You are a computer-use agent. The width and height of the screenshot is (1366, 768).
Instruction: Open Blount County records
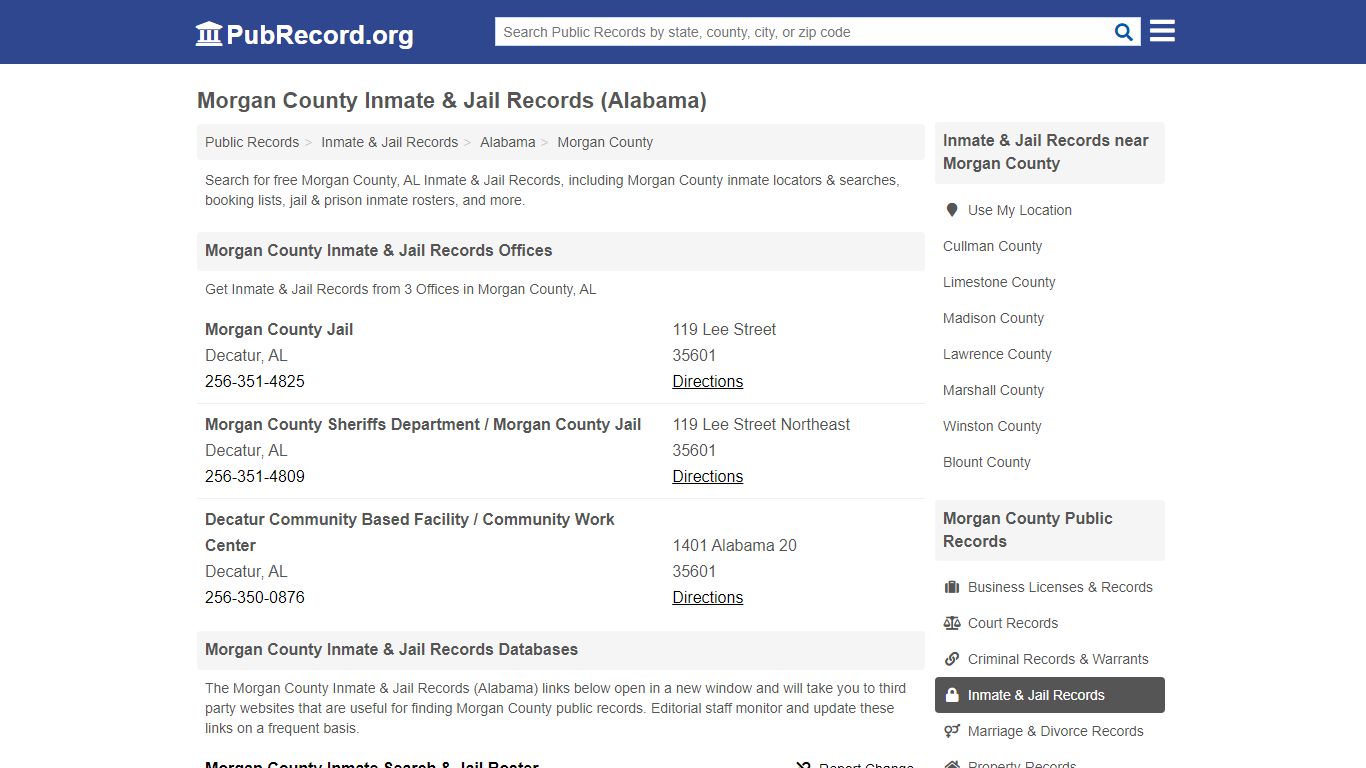[x=986, y=462]
